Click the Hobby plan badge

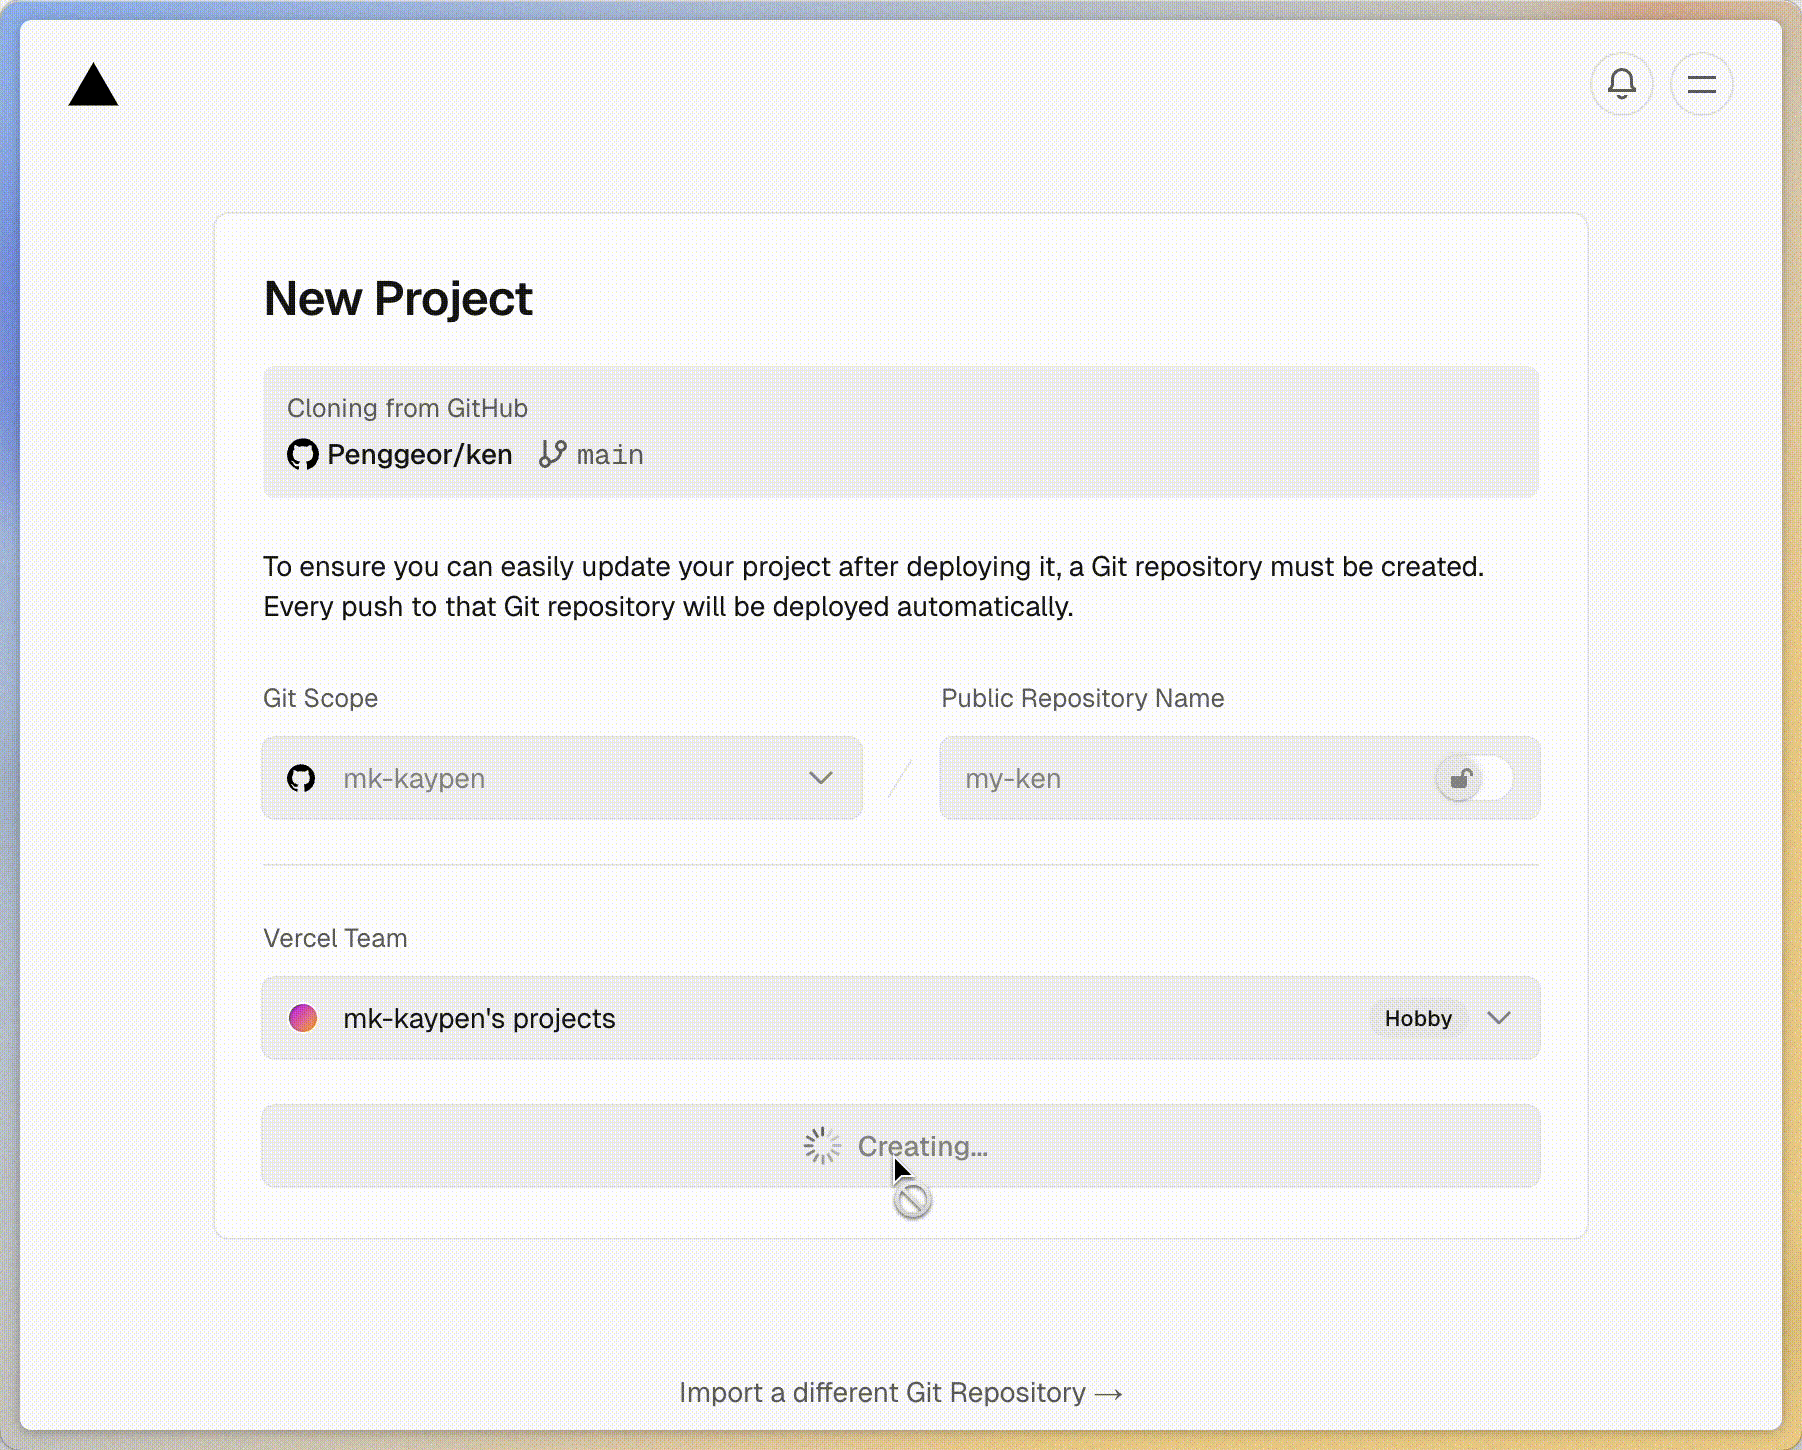(1418, 1018)
